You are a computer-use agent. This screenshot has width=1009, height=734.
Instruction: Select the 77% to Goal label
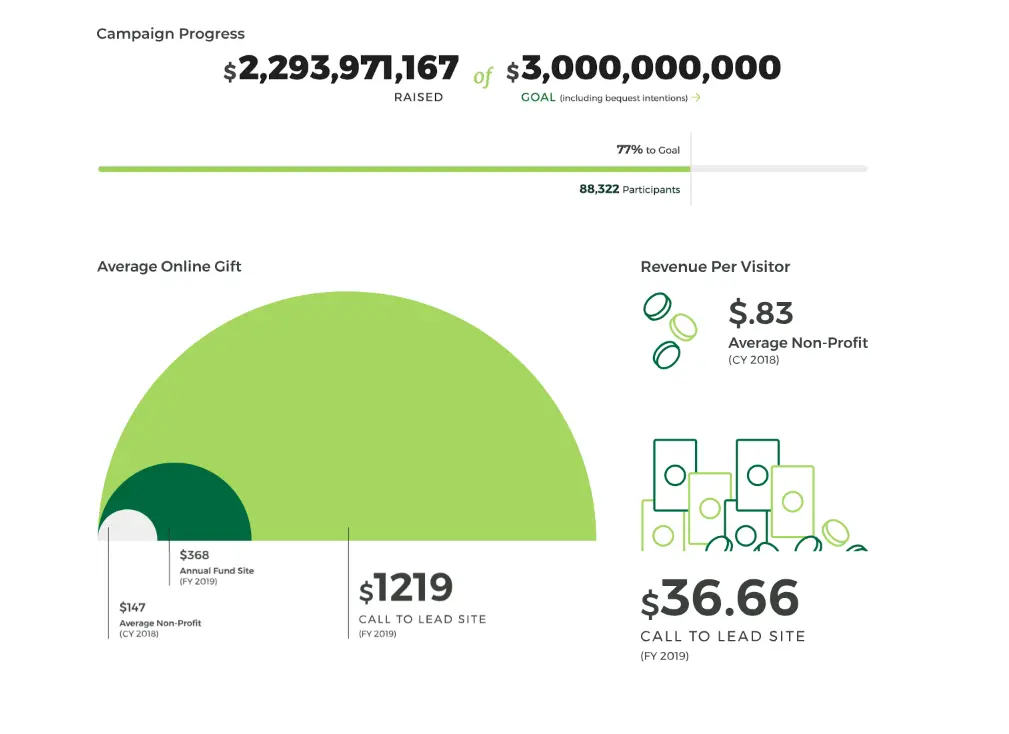coord(648,150)
